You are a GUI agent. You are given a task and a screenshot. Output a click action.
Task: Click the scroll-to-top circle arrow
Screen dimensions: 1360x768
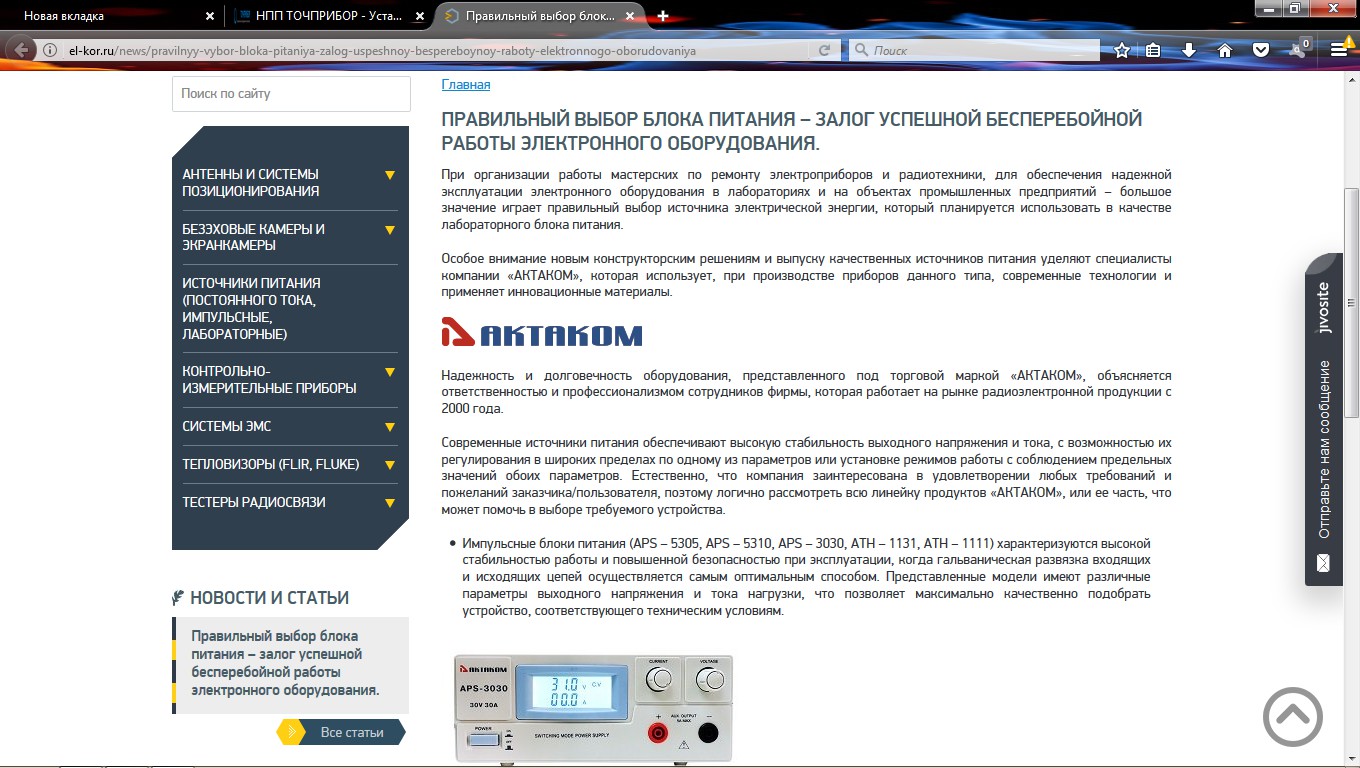1293,717
